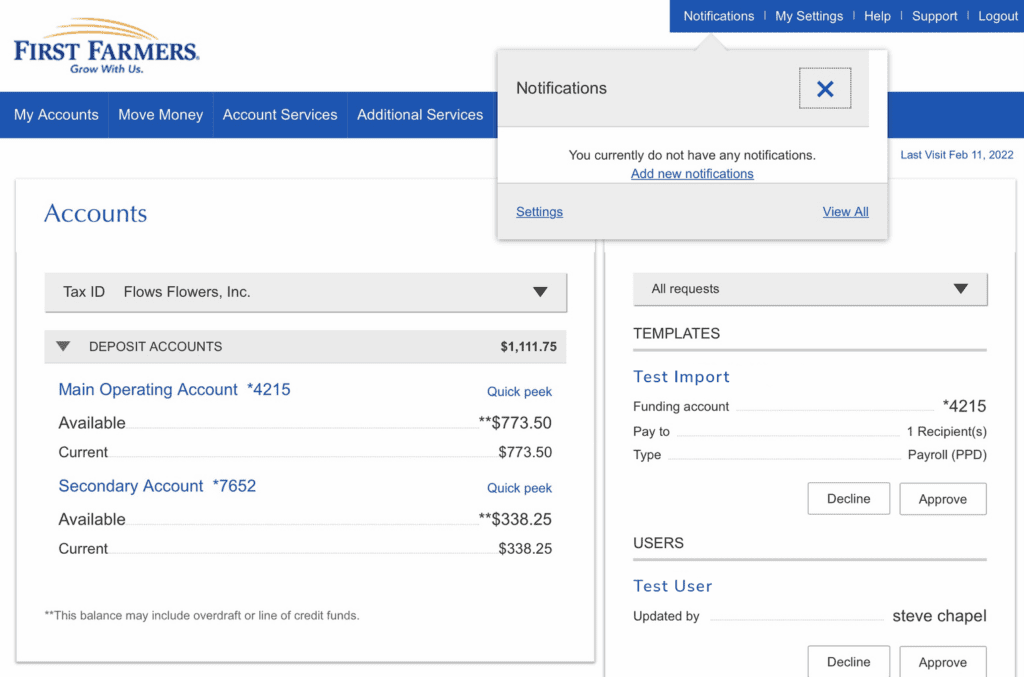This screenshot has width=1024, height=677.
Task: Open Account Services menu
Action: [x=280, y=115]
